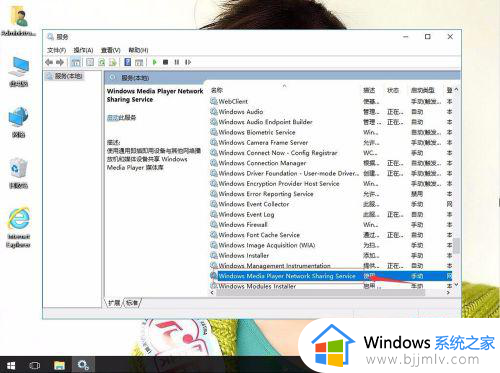Image resolution: width=500 pixels, height=373 pixels.
Task: Open File Explorer from the taskbar
Action: click(x=59, y=365)
